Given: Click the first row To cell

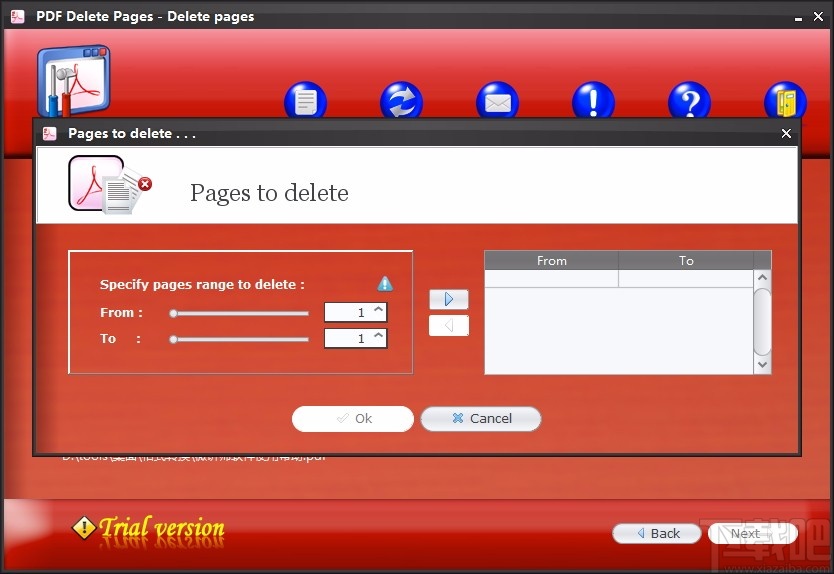Looking at the screenshot, I should [686, 279].
